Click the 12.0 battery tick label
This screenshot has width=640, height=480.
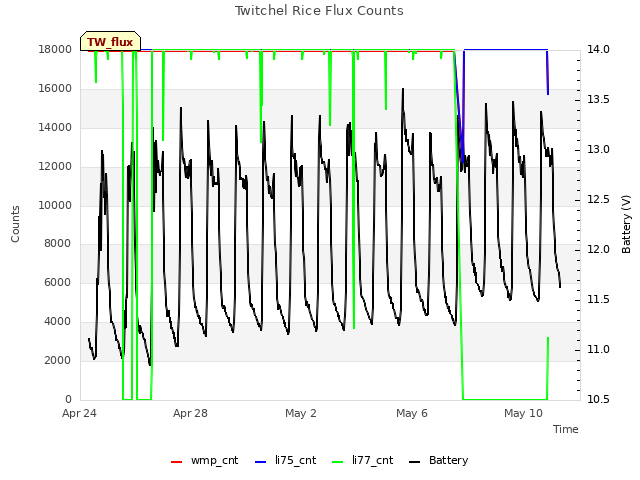(x=598, y=250)
